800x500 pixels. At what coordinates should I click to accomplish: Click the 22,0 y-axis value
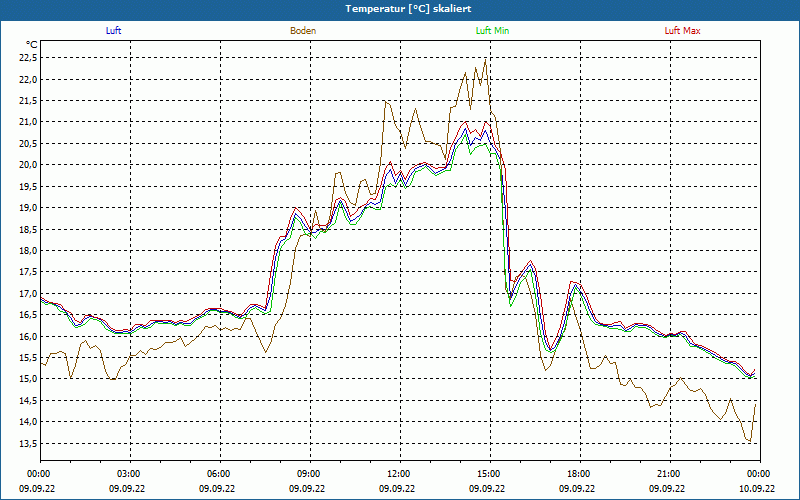click(27, 79)
